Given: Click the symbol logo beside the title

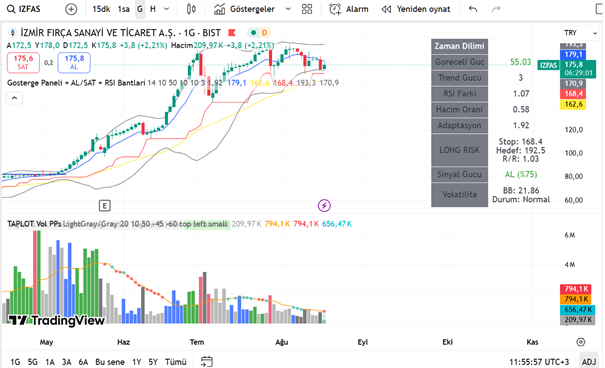Looking at the screenshot, I should (x=12, y=33).
